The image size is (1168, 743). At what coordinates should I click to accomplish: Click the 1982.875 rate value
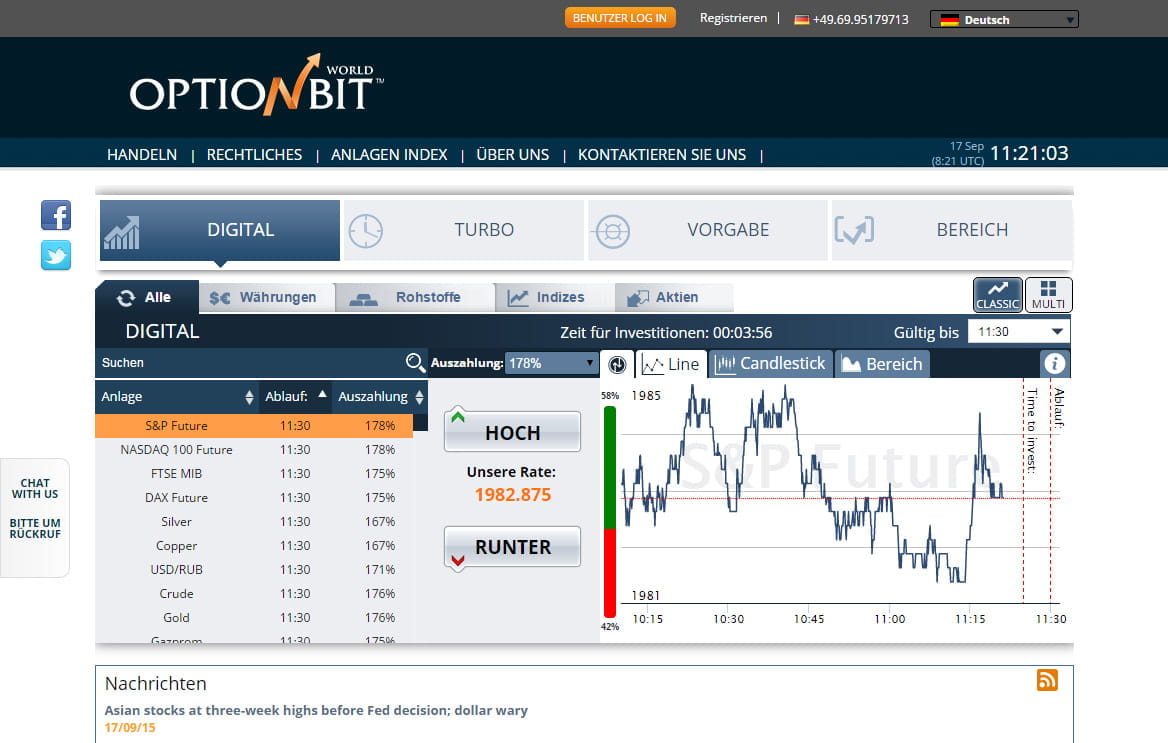coord(512,495)
